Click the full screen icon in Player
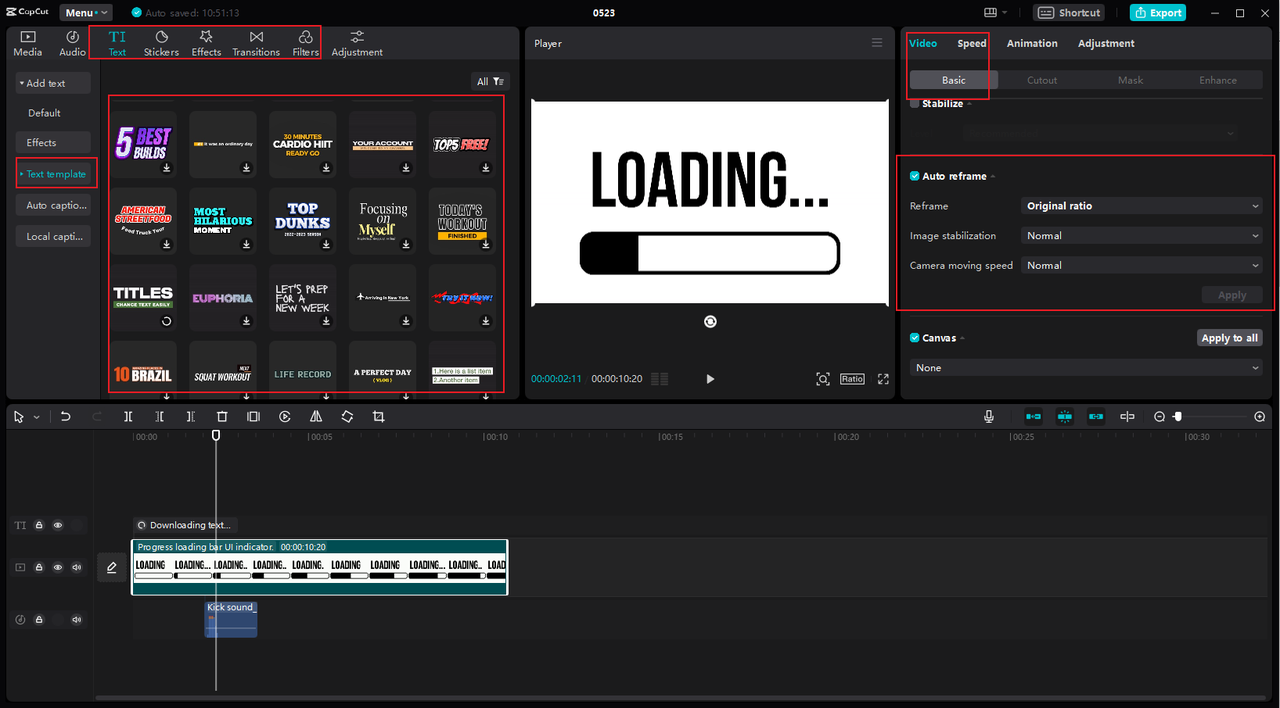The width and height of the screenshot is (1280, 708). coord(883,379)
